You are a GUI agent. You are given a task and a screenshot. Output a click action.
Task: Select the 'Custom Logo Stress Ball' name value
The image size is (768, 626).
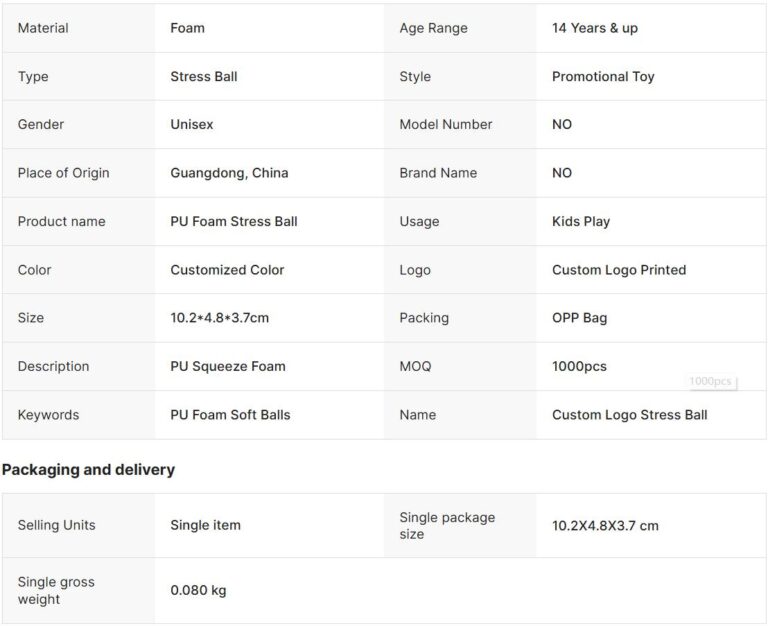630,415
